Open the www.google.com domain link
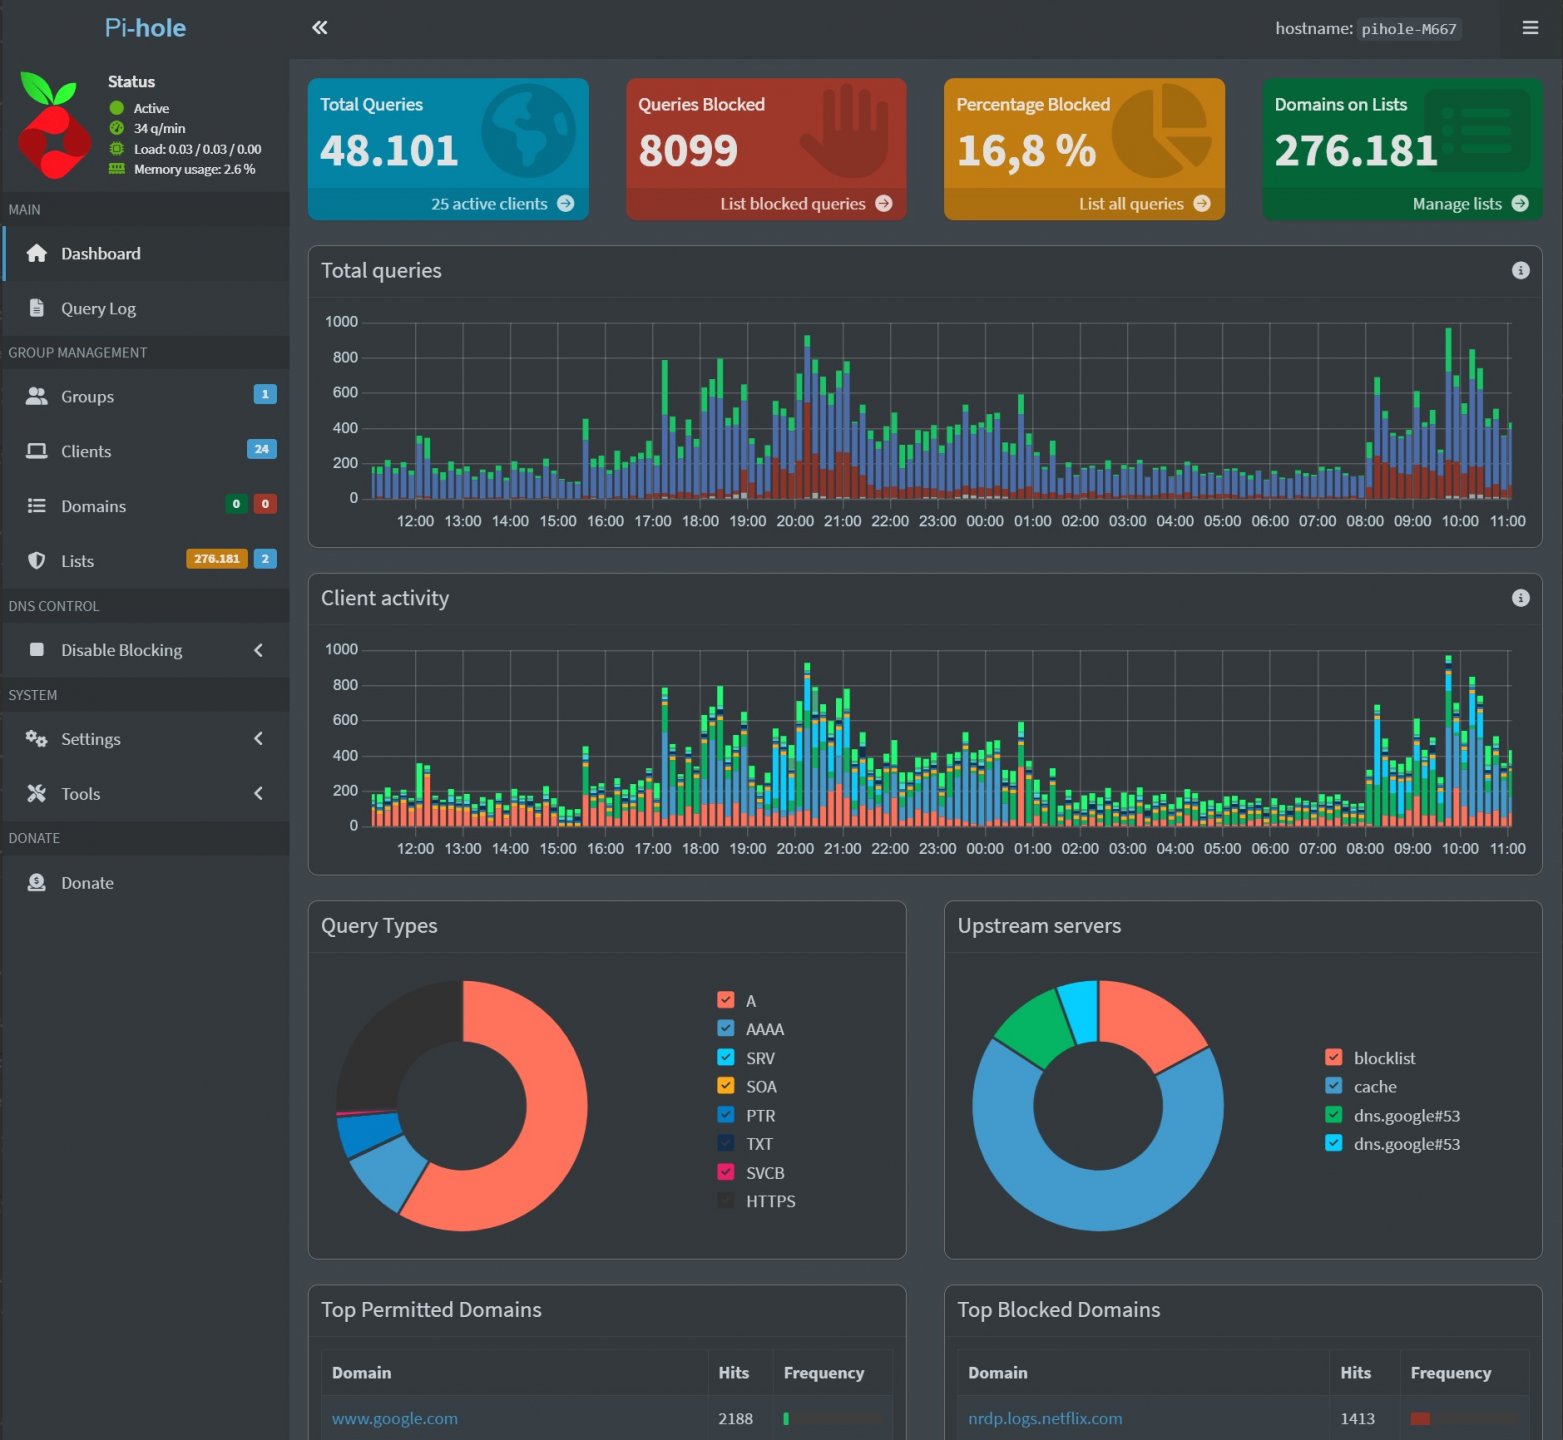The width and height of the screenshot is (1563, 1440). pyautogui.click(x=395, y=1418)
